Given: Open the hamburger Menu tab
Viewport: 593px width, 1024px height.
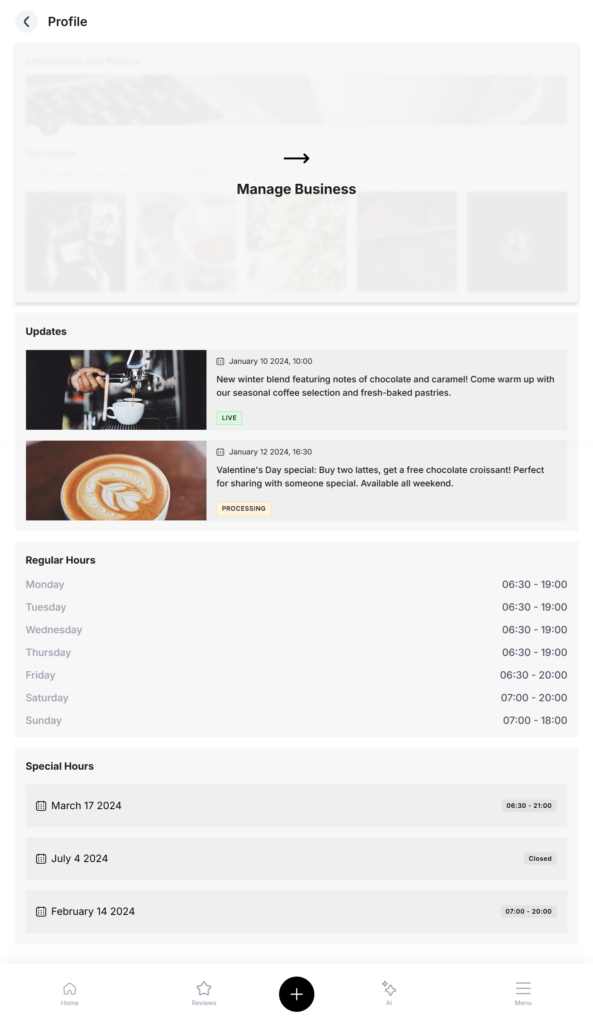Looking at the screenshot, I should click(x=523, y=993).
